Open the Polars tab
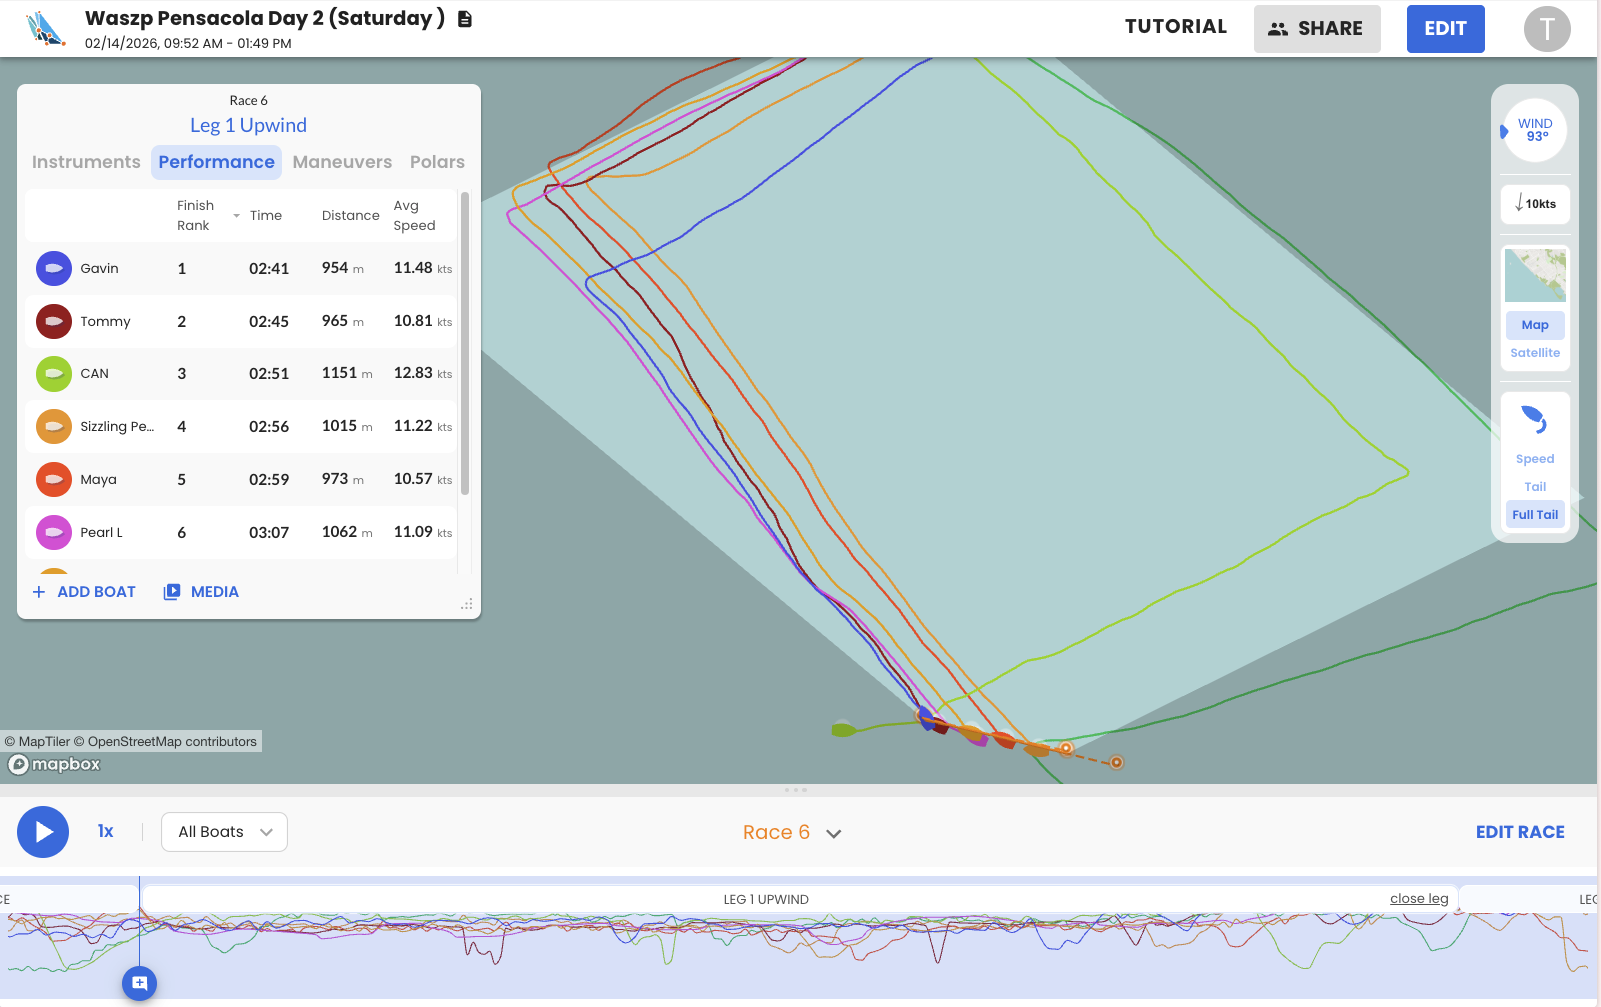Viewport: 1601px width, 1007px height. click(x=437, y=162)
